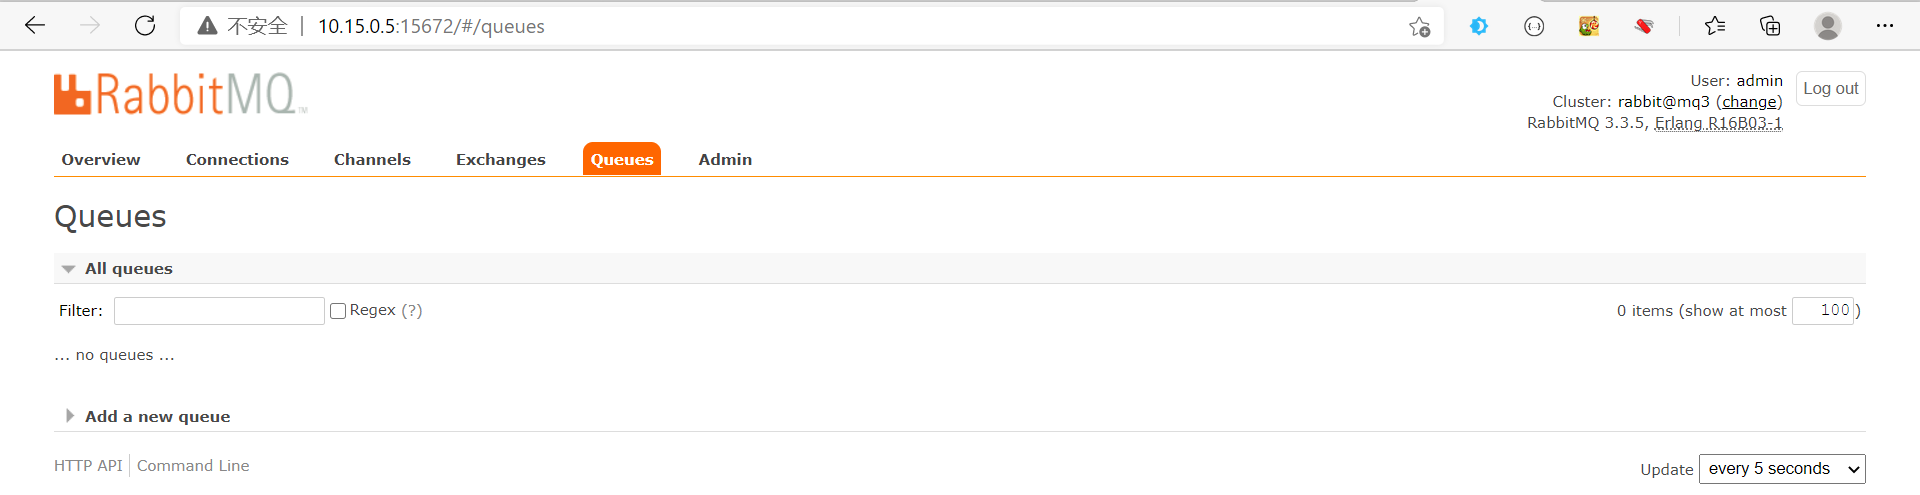Open the Update interval dropdown

coord(1782,469)
